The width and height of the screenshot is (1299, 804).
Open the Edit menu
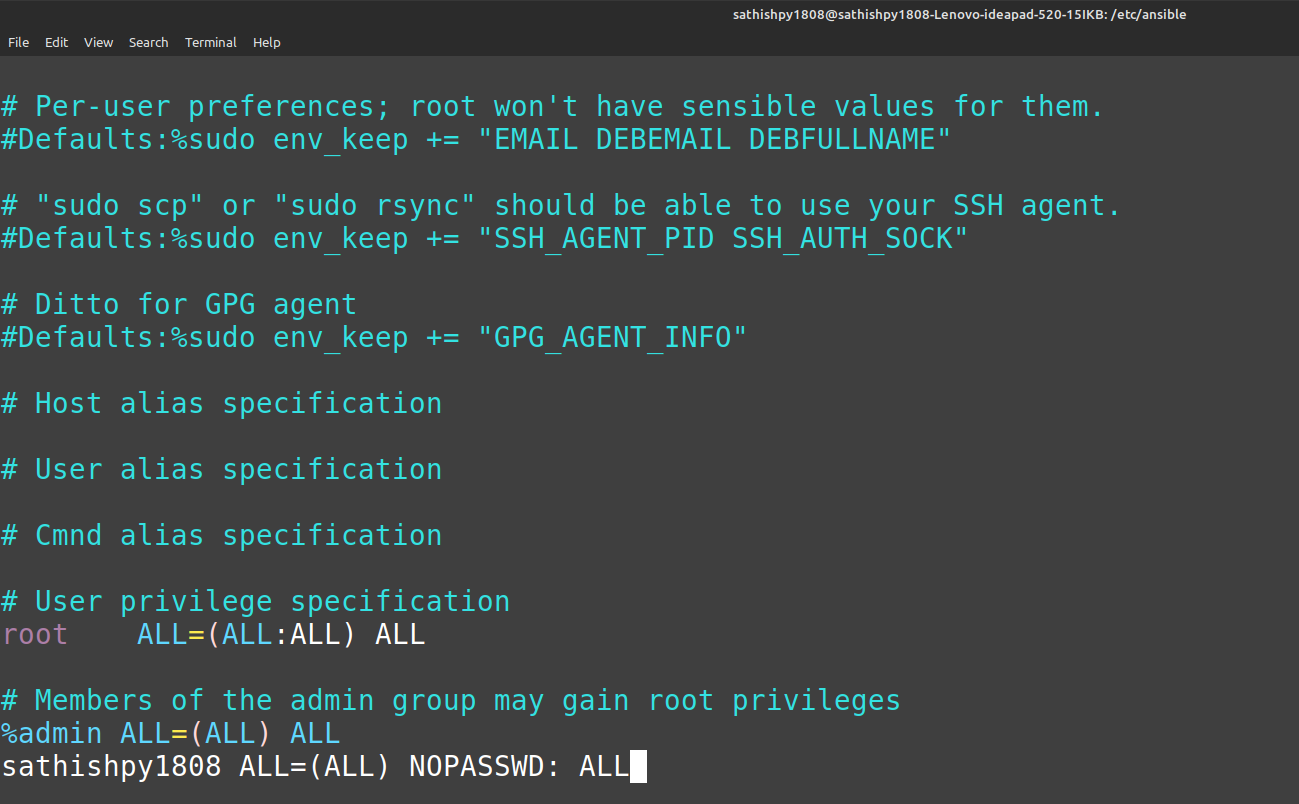(x=56, y=42)
